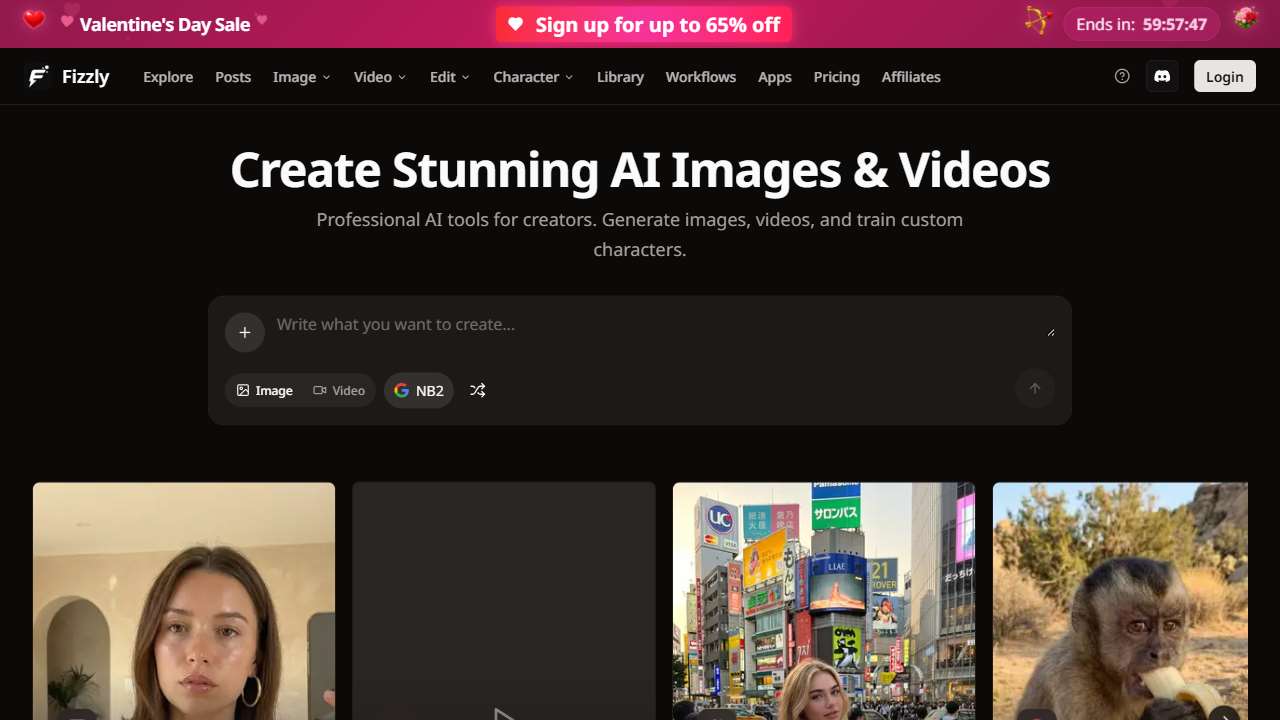Image resolution: width=1280 pixels, height=720 pixels.
Task: Expand the Video navigation dropdown
Action: 380,77
